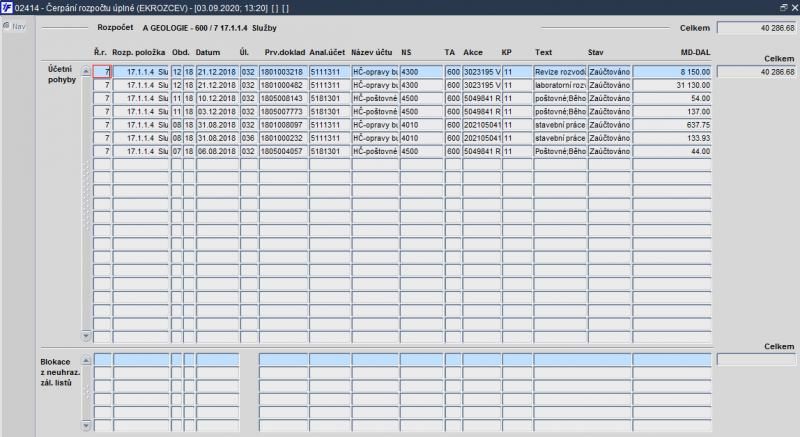The width and height of the screenshot is (800, 437).
Task: Click NS cell 4010 in document 1801008097 row
Action: 421,125
